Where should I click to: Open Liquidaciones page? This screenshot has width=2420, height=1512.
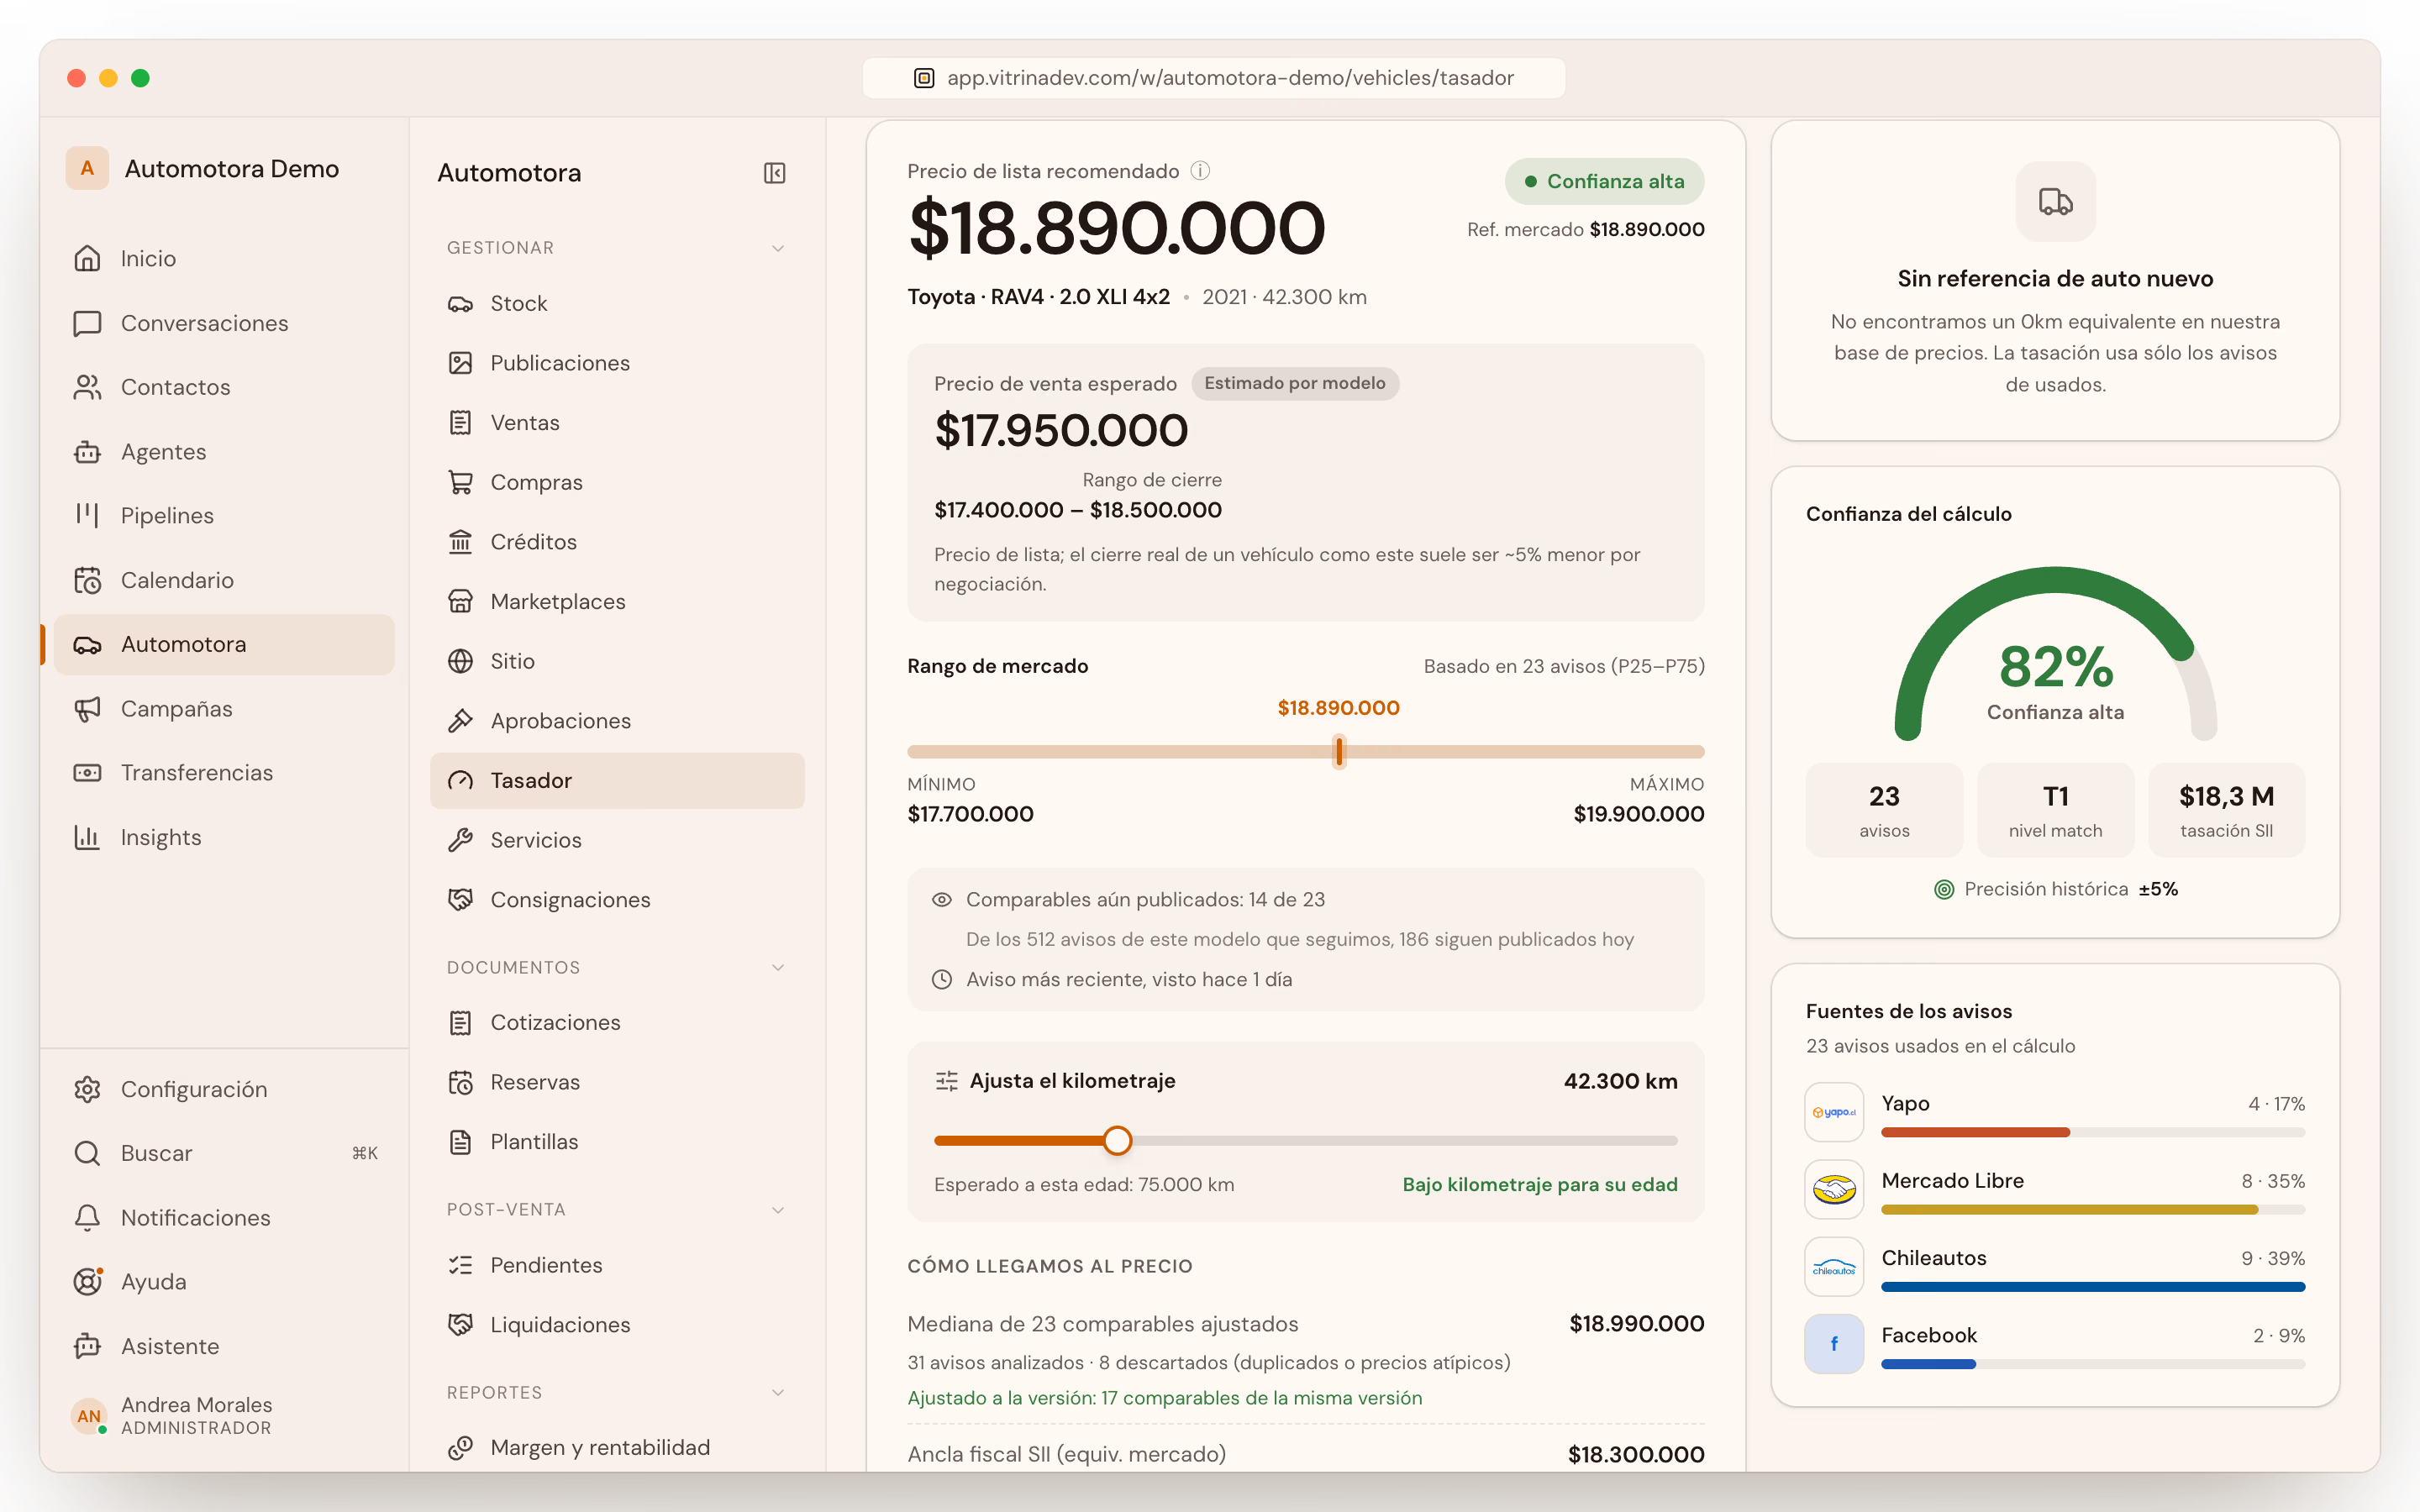(617, 1325)
